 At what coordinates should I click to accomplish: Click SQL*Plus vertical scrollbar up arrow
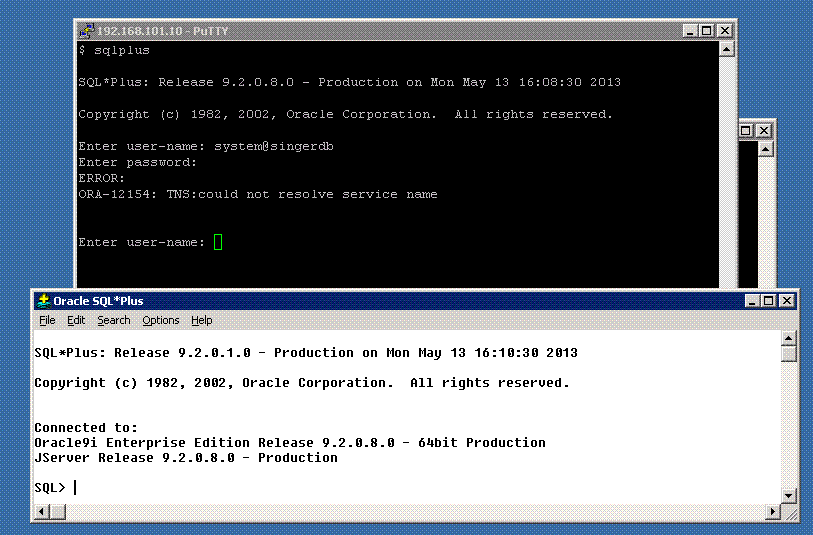(x=788, y=339)
